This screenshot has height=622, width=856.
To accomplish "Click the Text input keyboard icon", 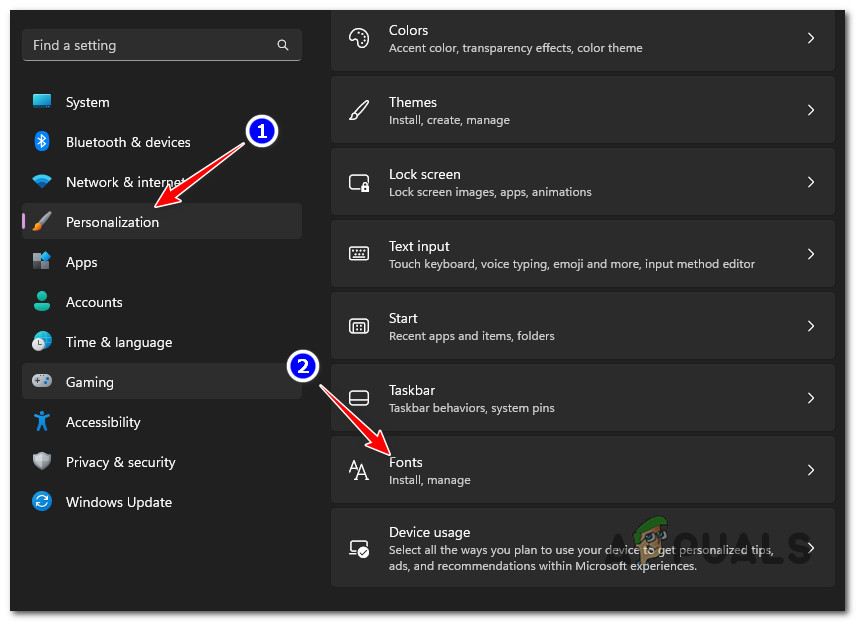I will pos(359,253).
